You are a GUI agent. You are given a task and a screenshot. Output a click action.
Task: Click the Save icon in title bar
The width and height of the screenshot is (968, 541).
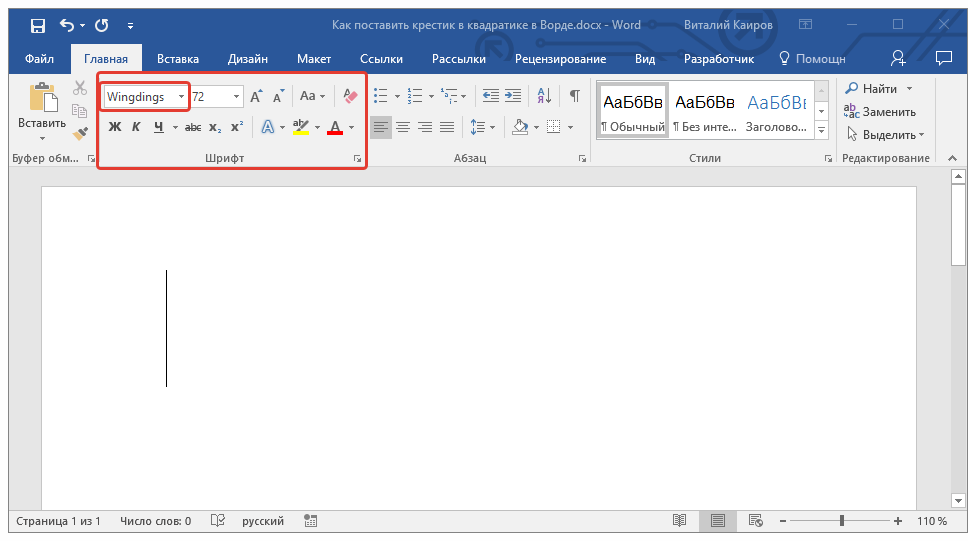point(37,25)
